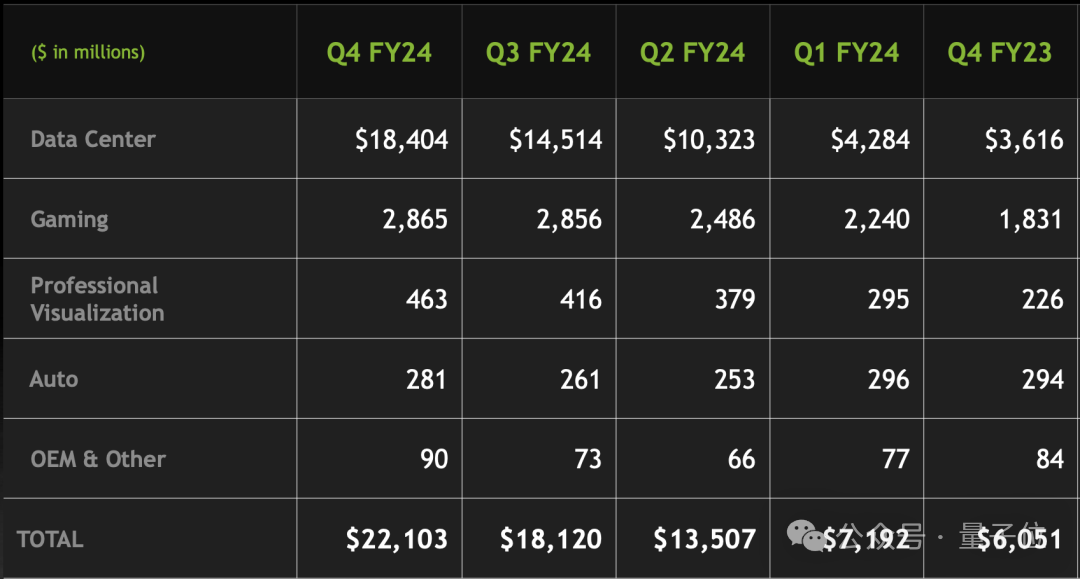Viewport: 1080px width, 579px height.
Task: Click the WeChat logo watermark icon
Action: (x=805, y=536)
